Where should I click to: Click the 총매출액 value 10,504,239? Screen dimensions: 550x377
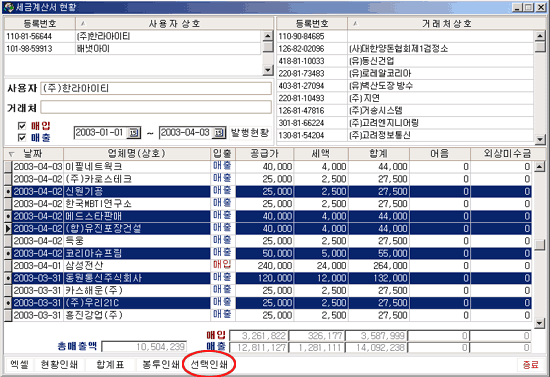pyautogui.click(x=144, y=347)
